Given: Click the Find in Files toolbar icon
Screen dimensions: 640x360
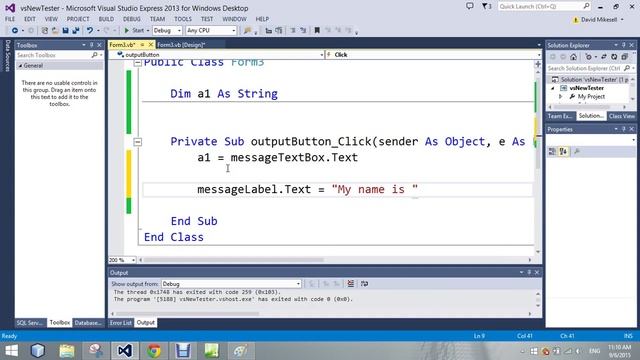Looking at the screenshot, I should tap(247, 31).
